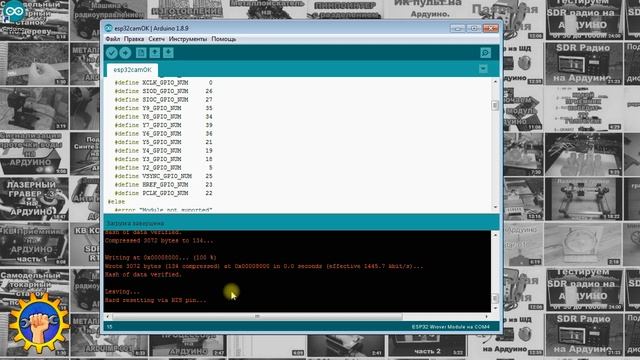Click 'Hard resetting via RTS pin...' console line
The width and height of the screenshot is (640, 360).
click(156, 300)
